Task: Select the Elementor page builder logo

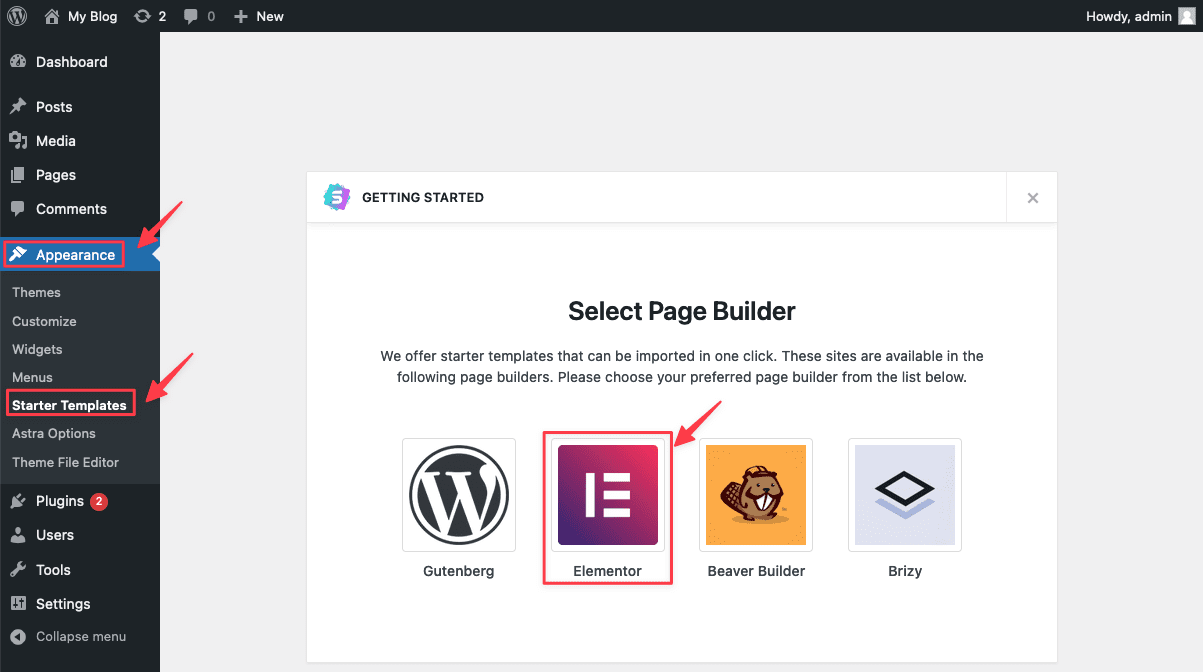Action: [x=607, y=495]
